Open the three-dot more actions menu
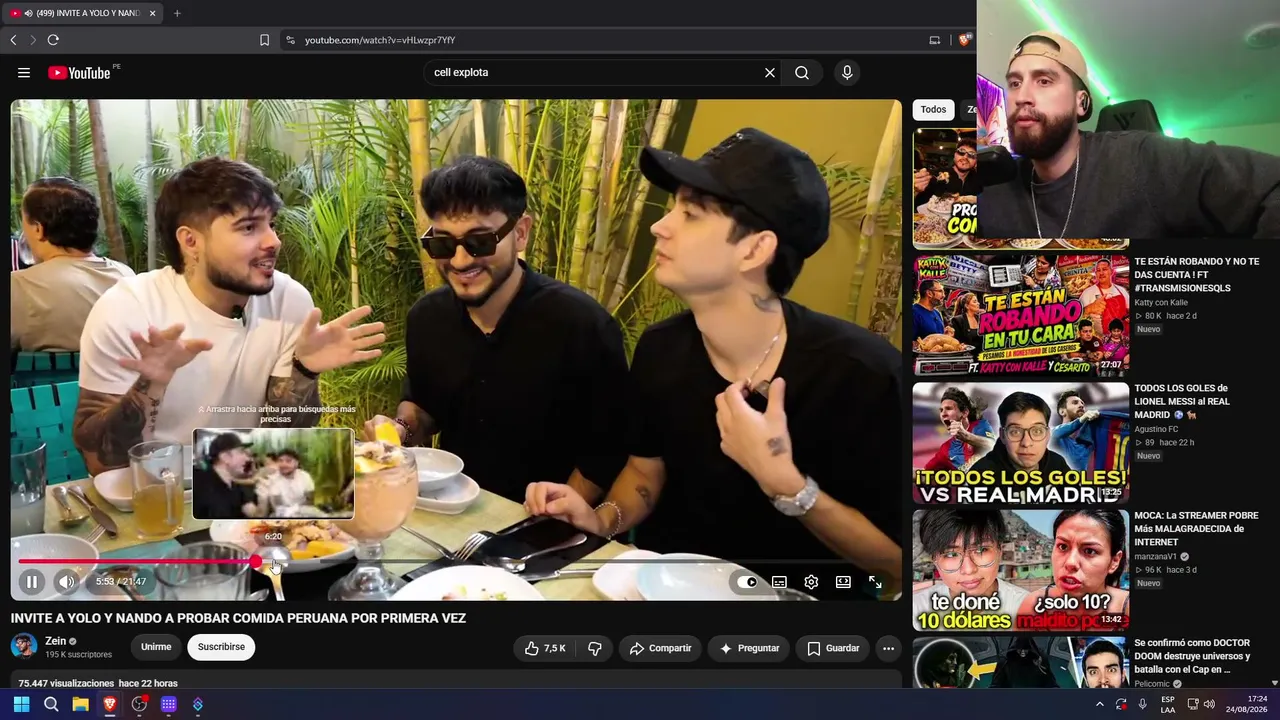The width and height of the screenshot is (1280, 720). pyautogui.click(x=888, y=648)
